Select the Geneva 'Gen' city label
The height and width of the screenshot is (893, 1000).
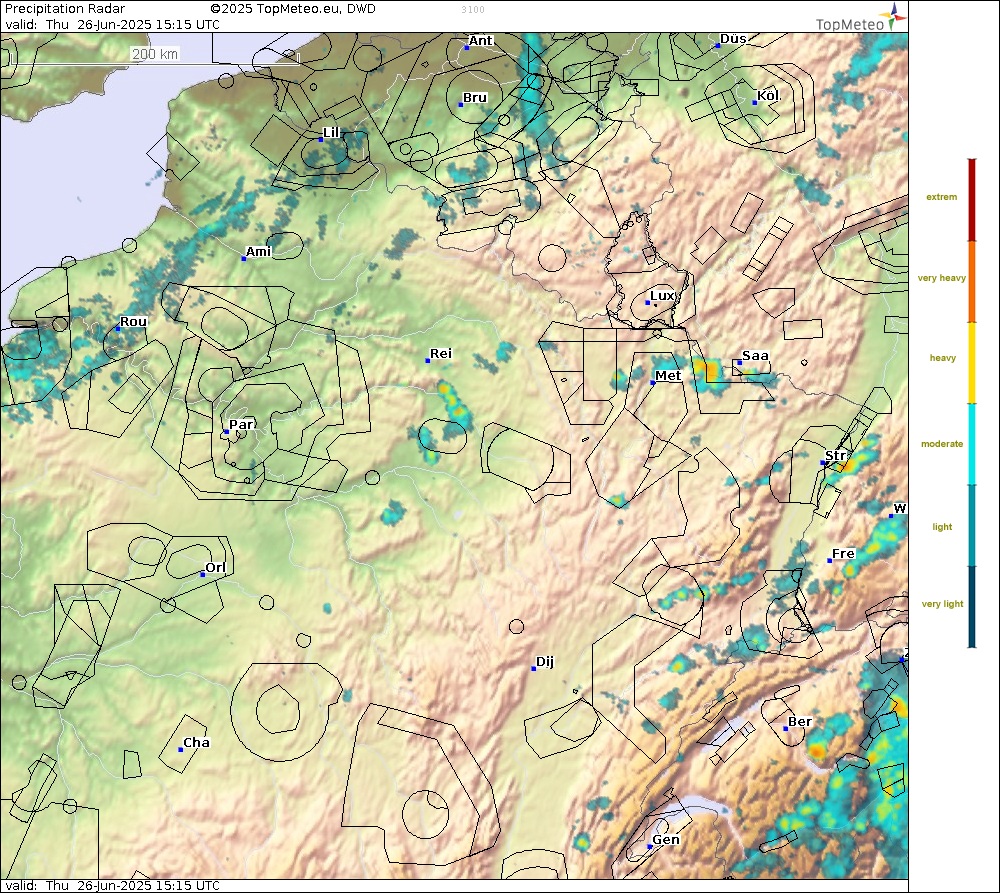pos(666,840)
